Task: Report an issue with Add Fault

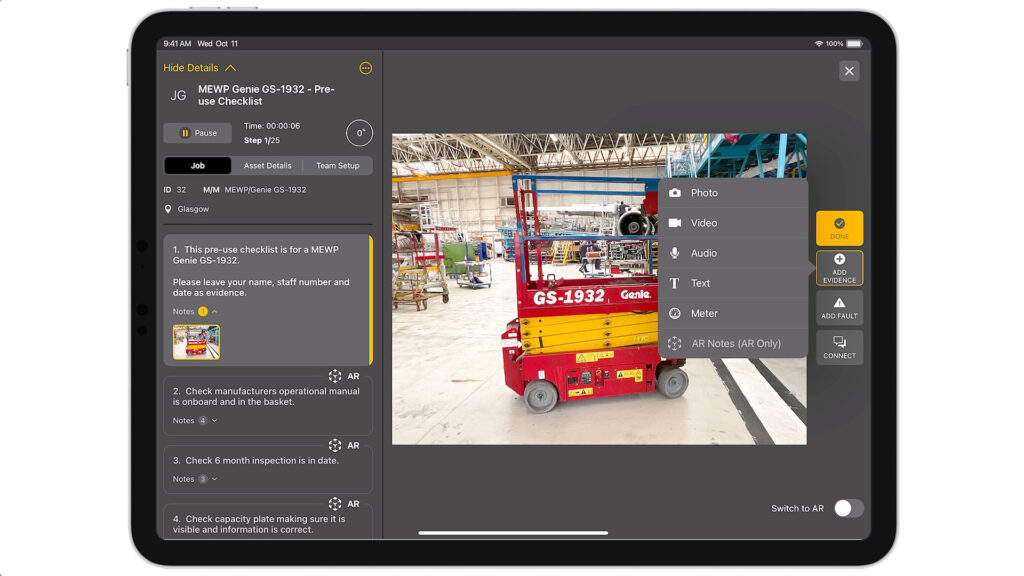Action: point(839,308)
